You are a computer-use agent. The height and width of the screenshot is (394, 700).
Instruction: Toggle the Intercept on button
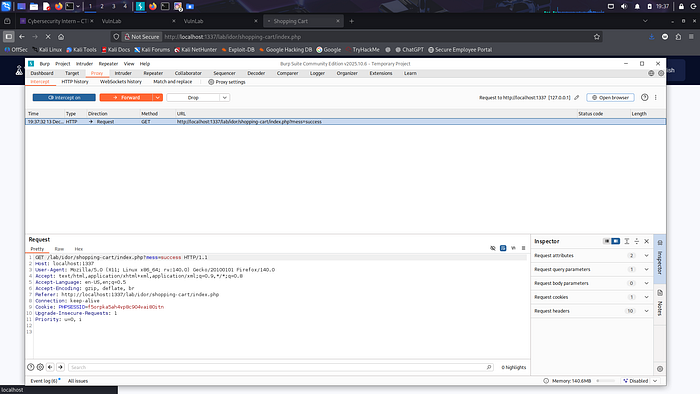(x=64, y=97)
